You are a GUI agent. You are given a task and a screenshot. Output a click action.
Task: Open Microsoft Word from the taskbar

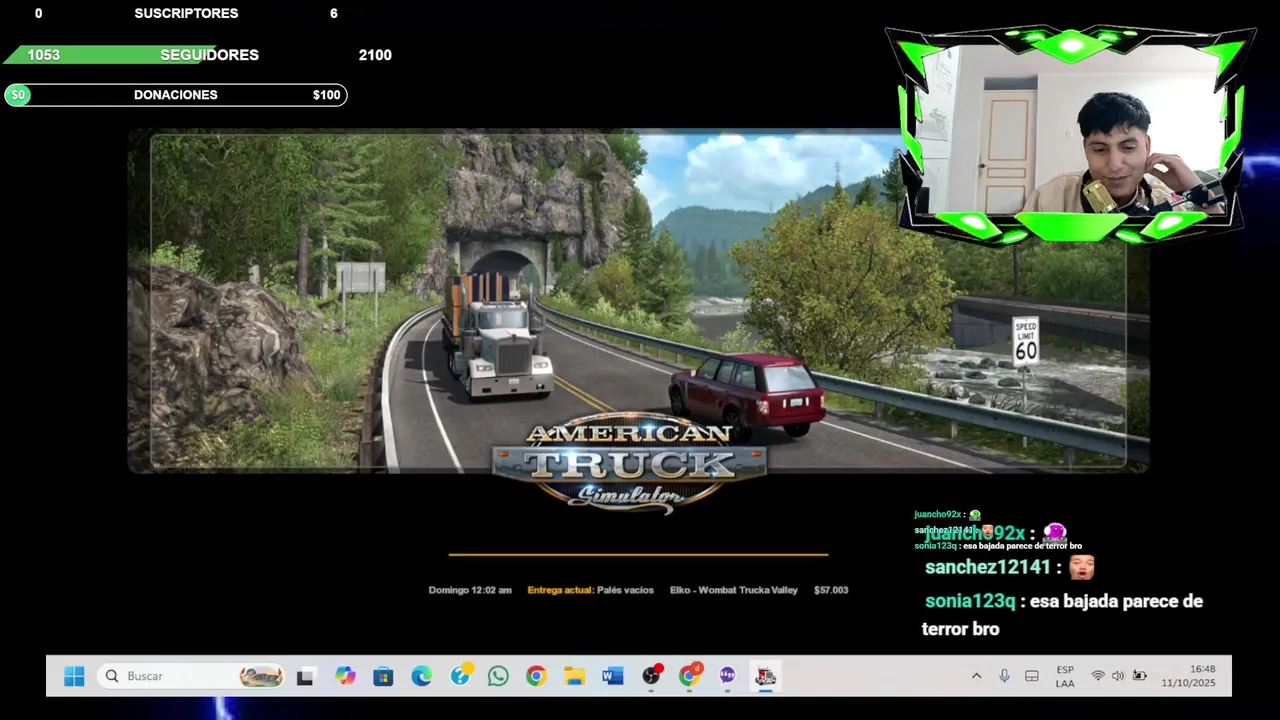tap(612, 677)
